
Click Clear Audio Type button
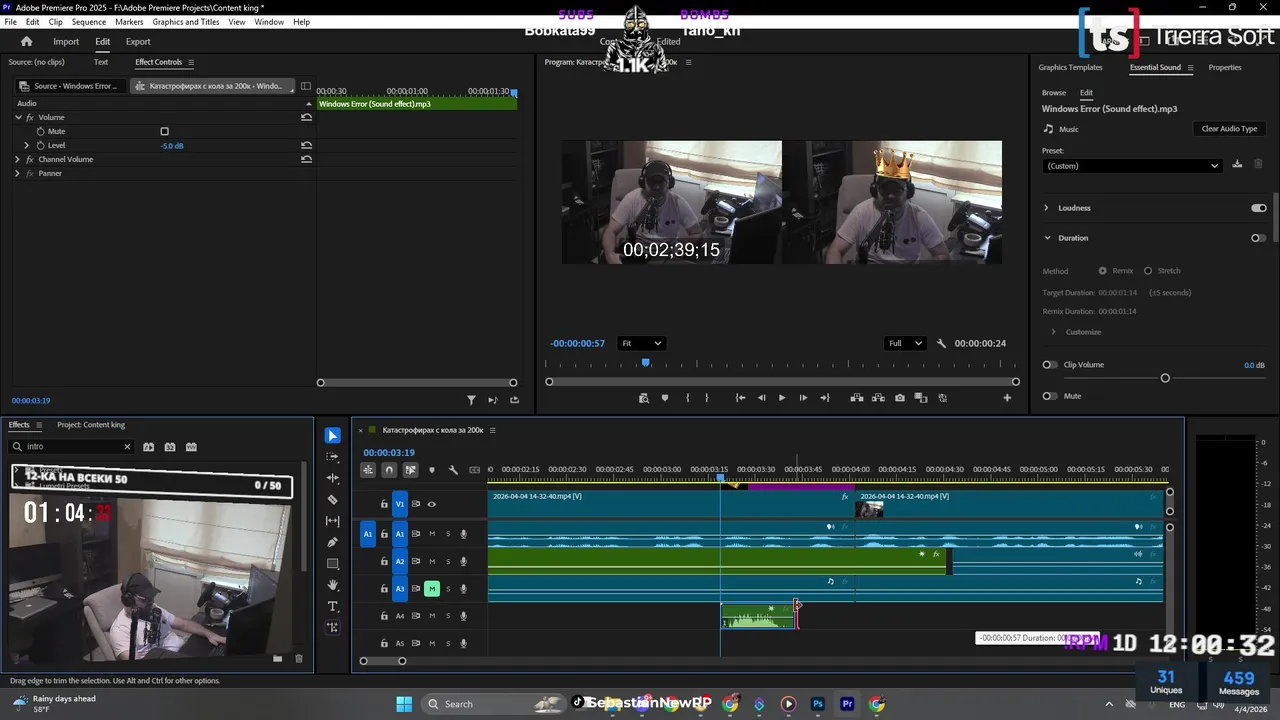coord(1229,129)
